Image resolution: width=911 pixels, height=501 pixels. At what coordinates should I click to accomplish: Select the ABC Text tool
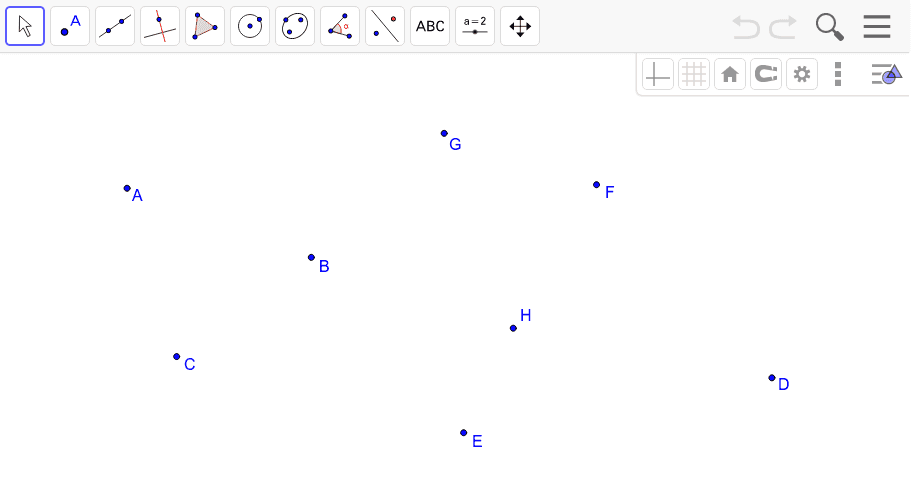[x=430, y=26]
